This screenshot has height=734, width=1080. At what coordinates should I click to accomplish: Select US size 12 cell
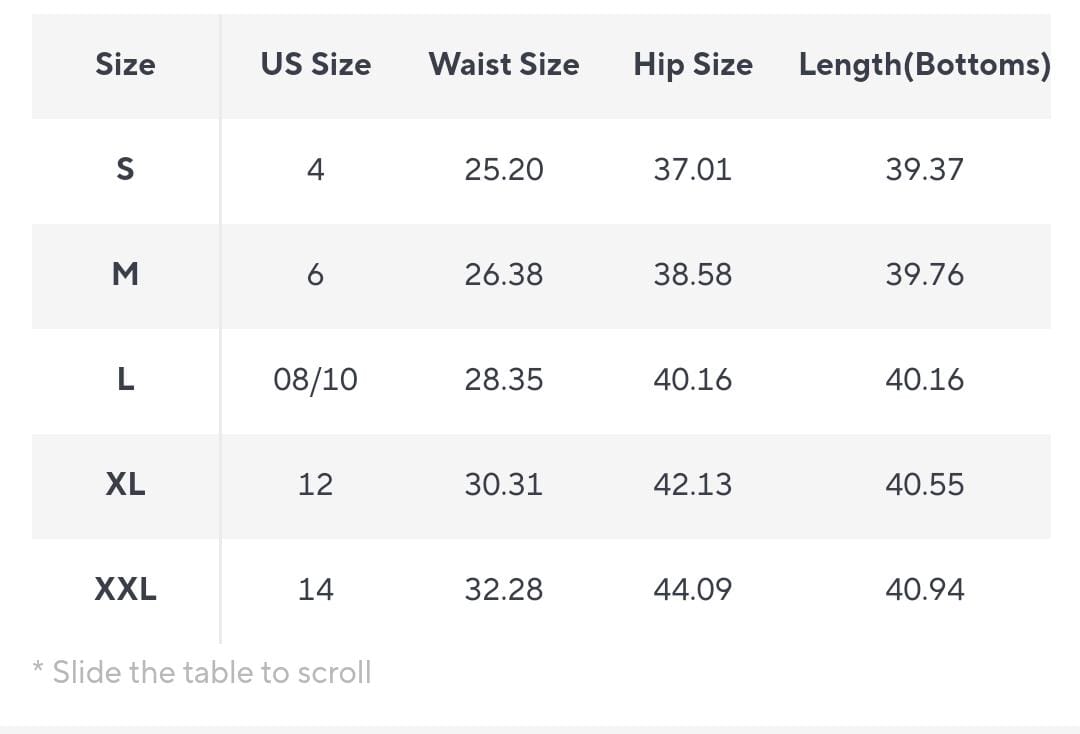tap(315, 485)
